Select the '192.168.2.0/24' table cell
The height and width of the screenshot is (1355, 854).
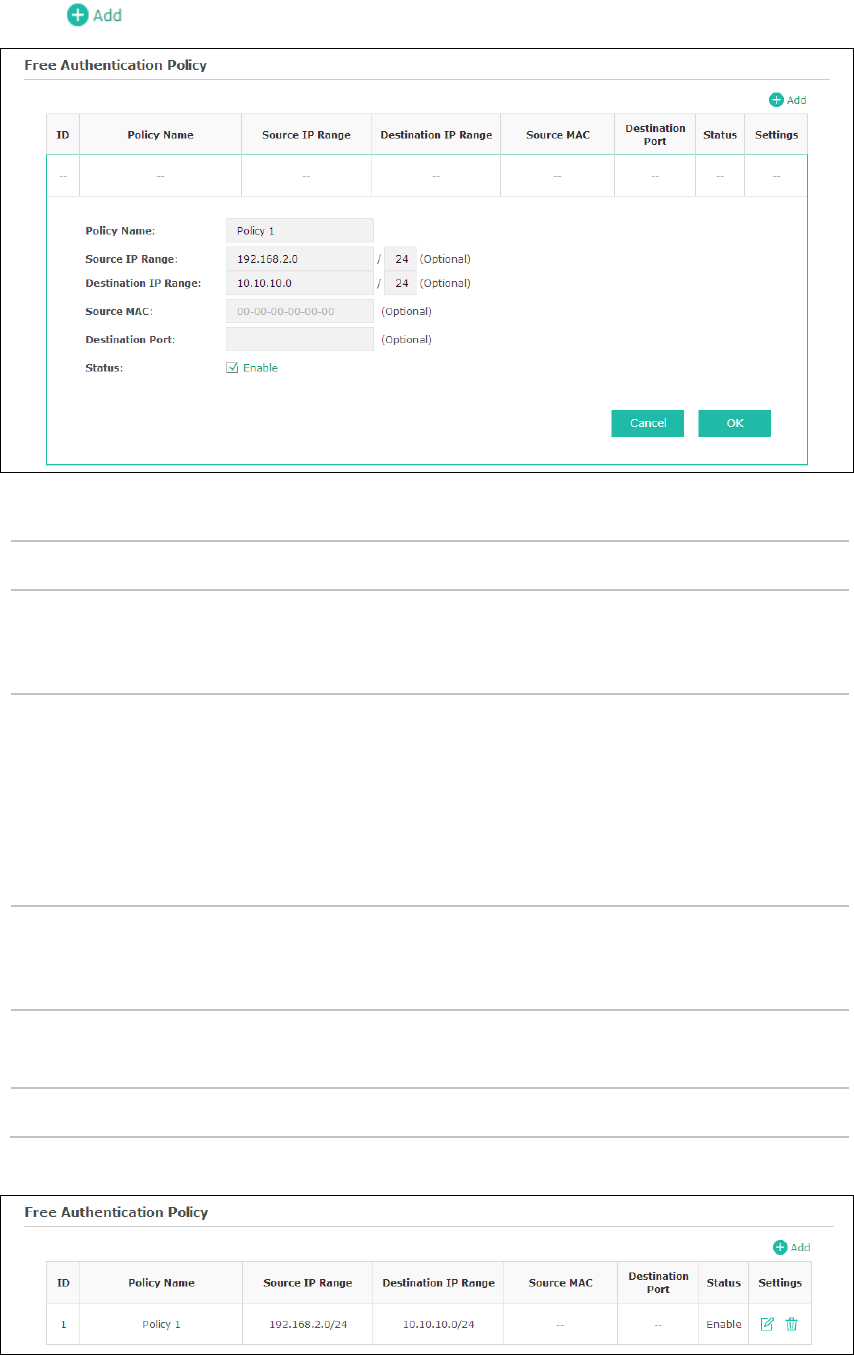[x=307, y=1324]
